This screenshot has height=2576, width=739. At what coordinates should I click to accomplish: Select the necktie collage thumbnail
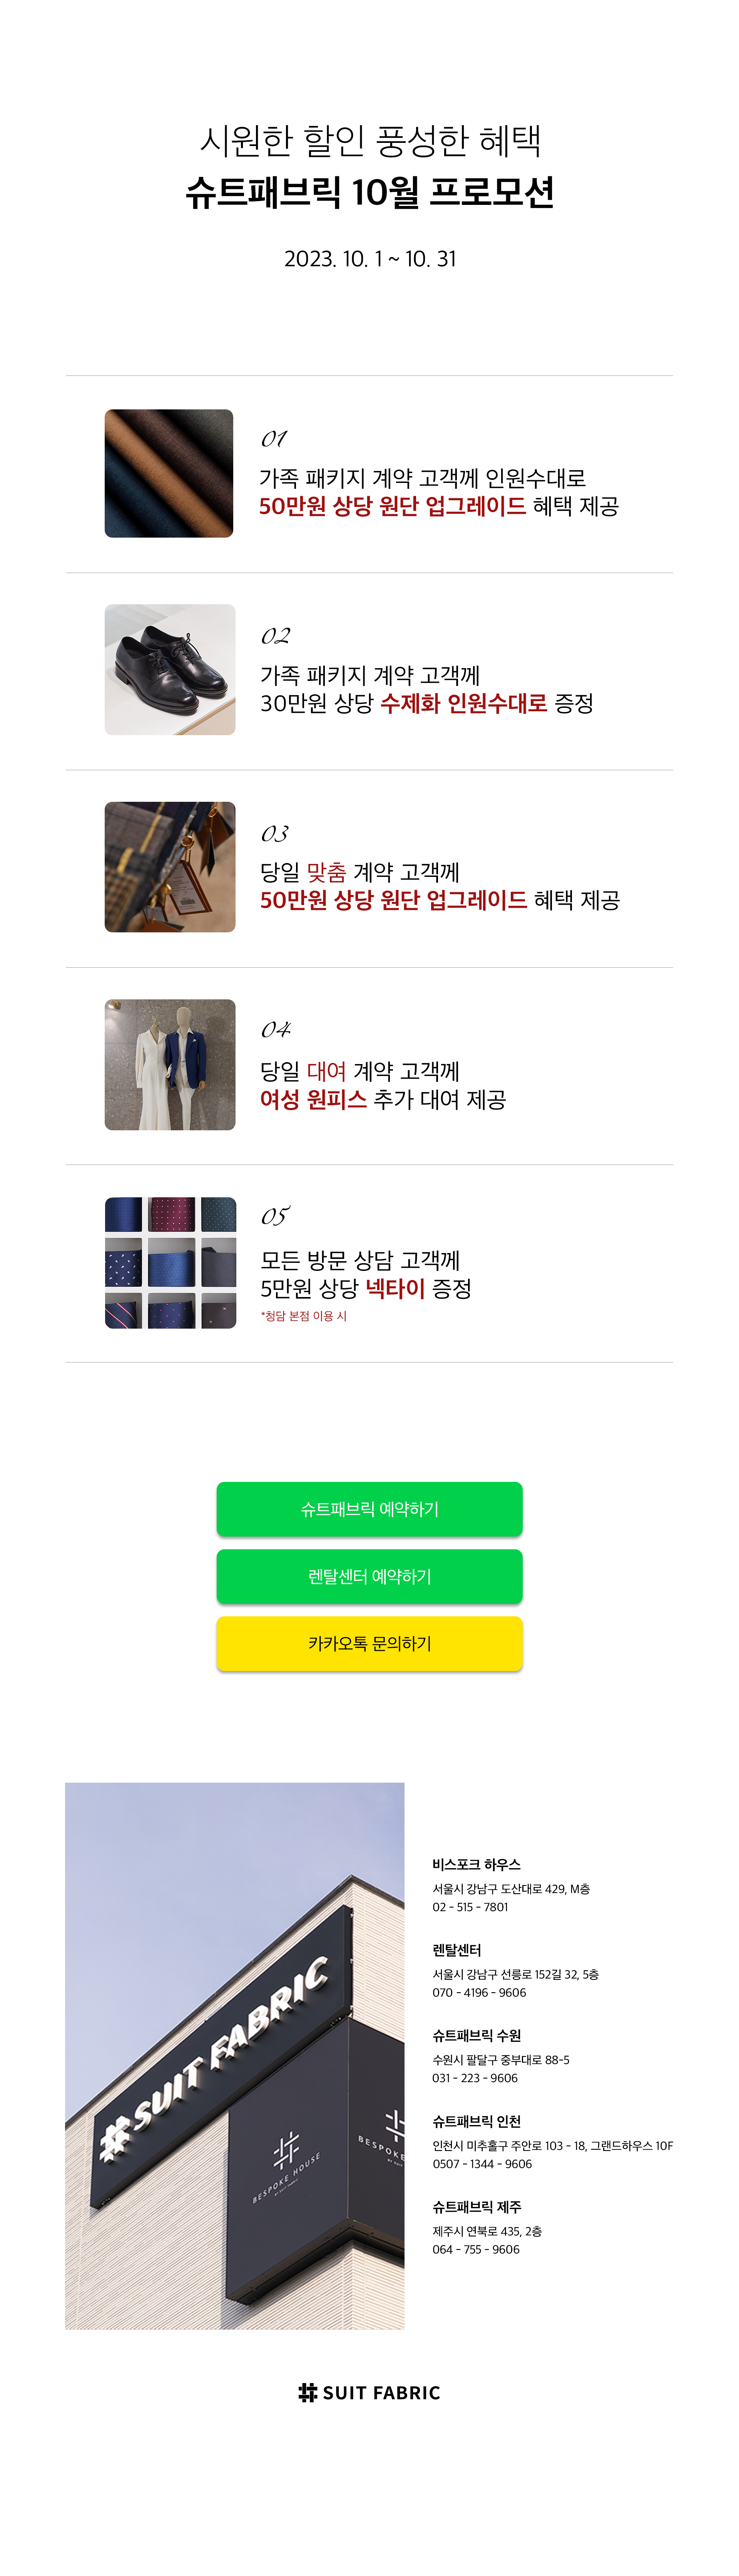[x=170, y=1262]
